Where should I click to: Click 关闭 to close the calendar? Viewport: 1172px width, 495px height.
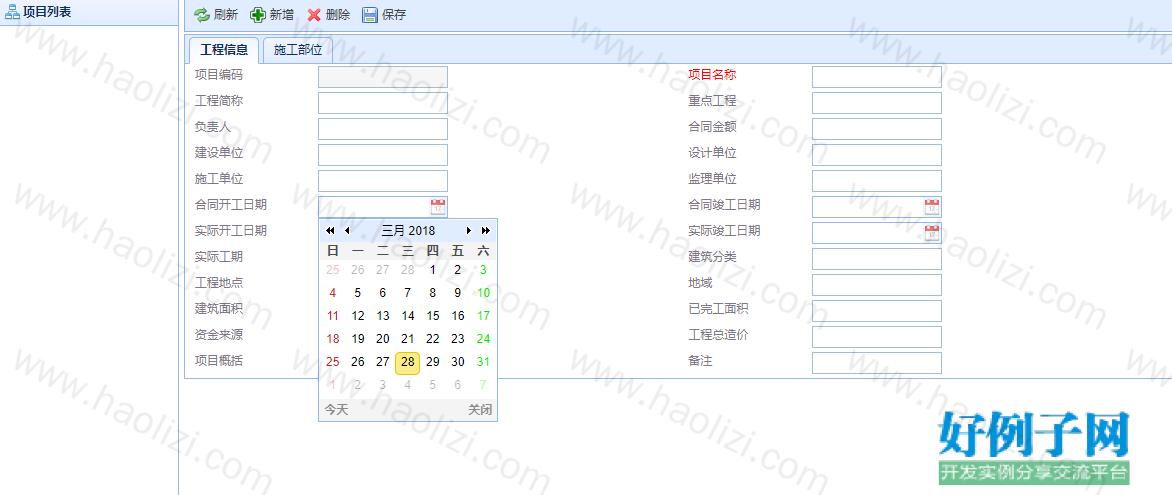click(480, 410)
